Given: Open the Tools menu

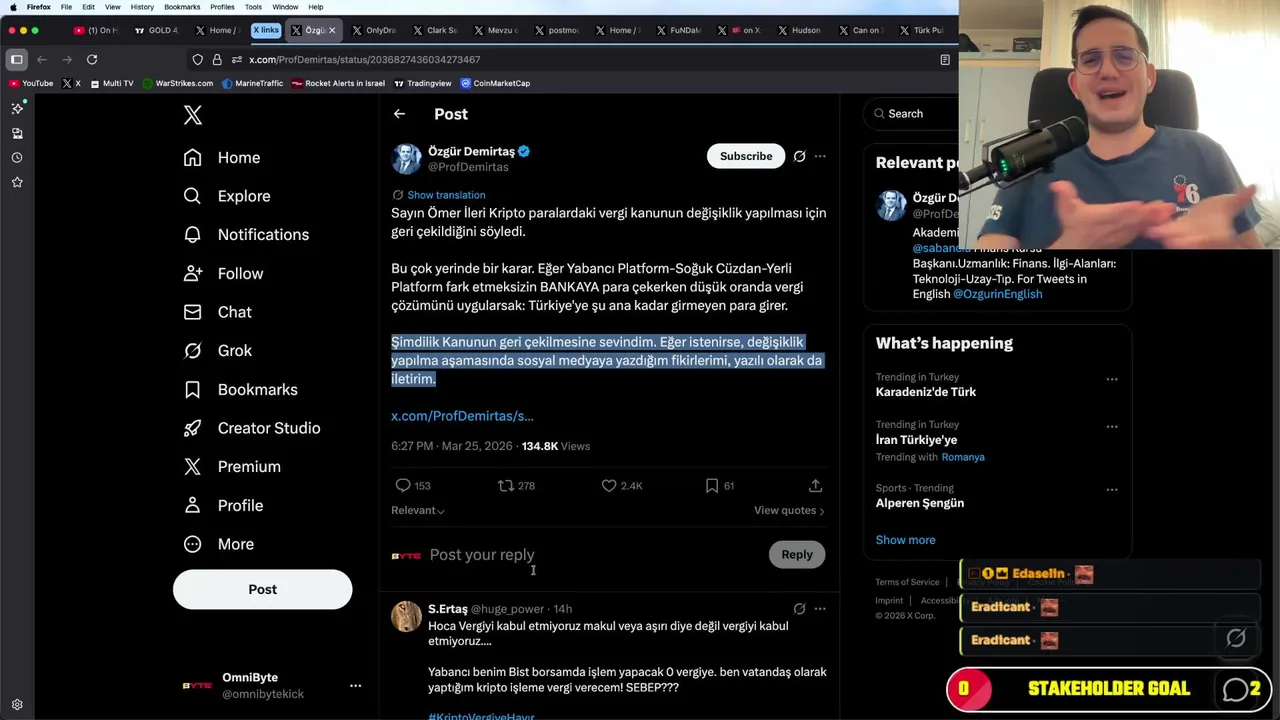Looking at the screenshot, I should pos(253,7).
